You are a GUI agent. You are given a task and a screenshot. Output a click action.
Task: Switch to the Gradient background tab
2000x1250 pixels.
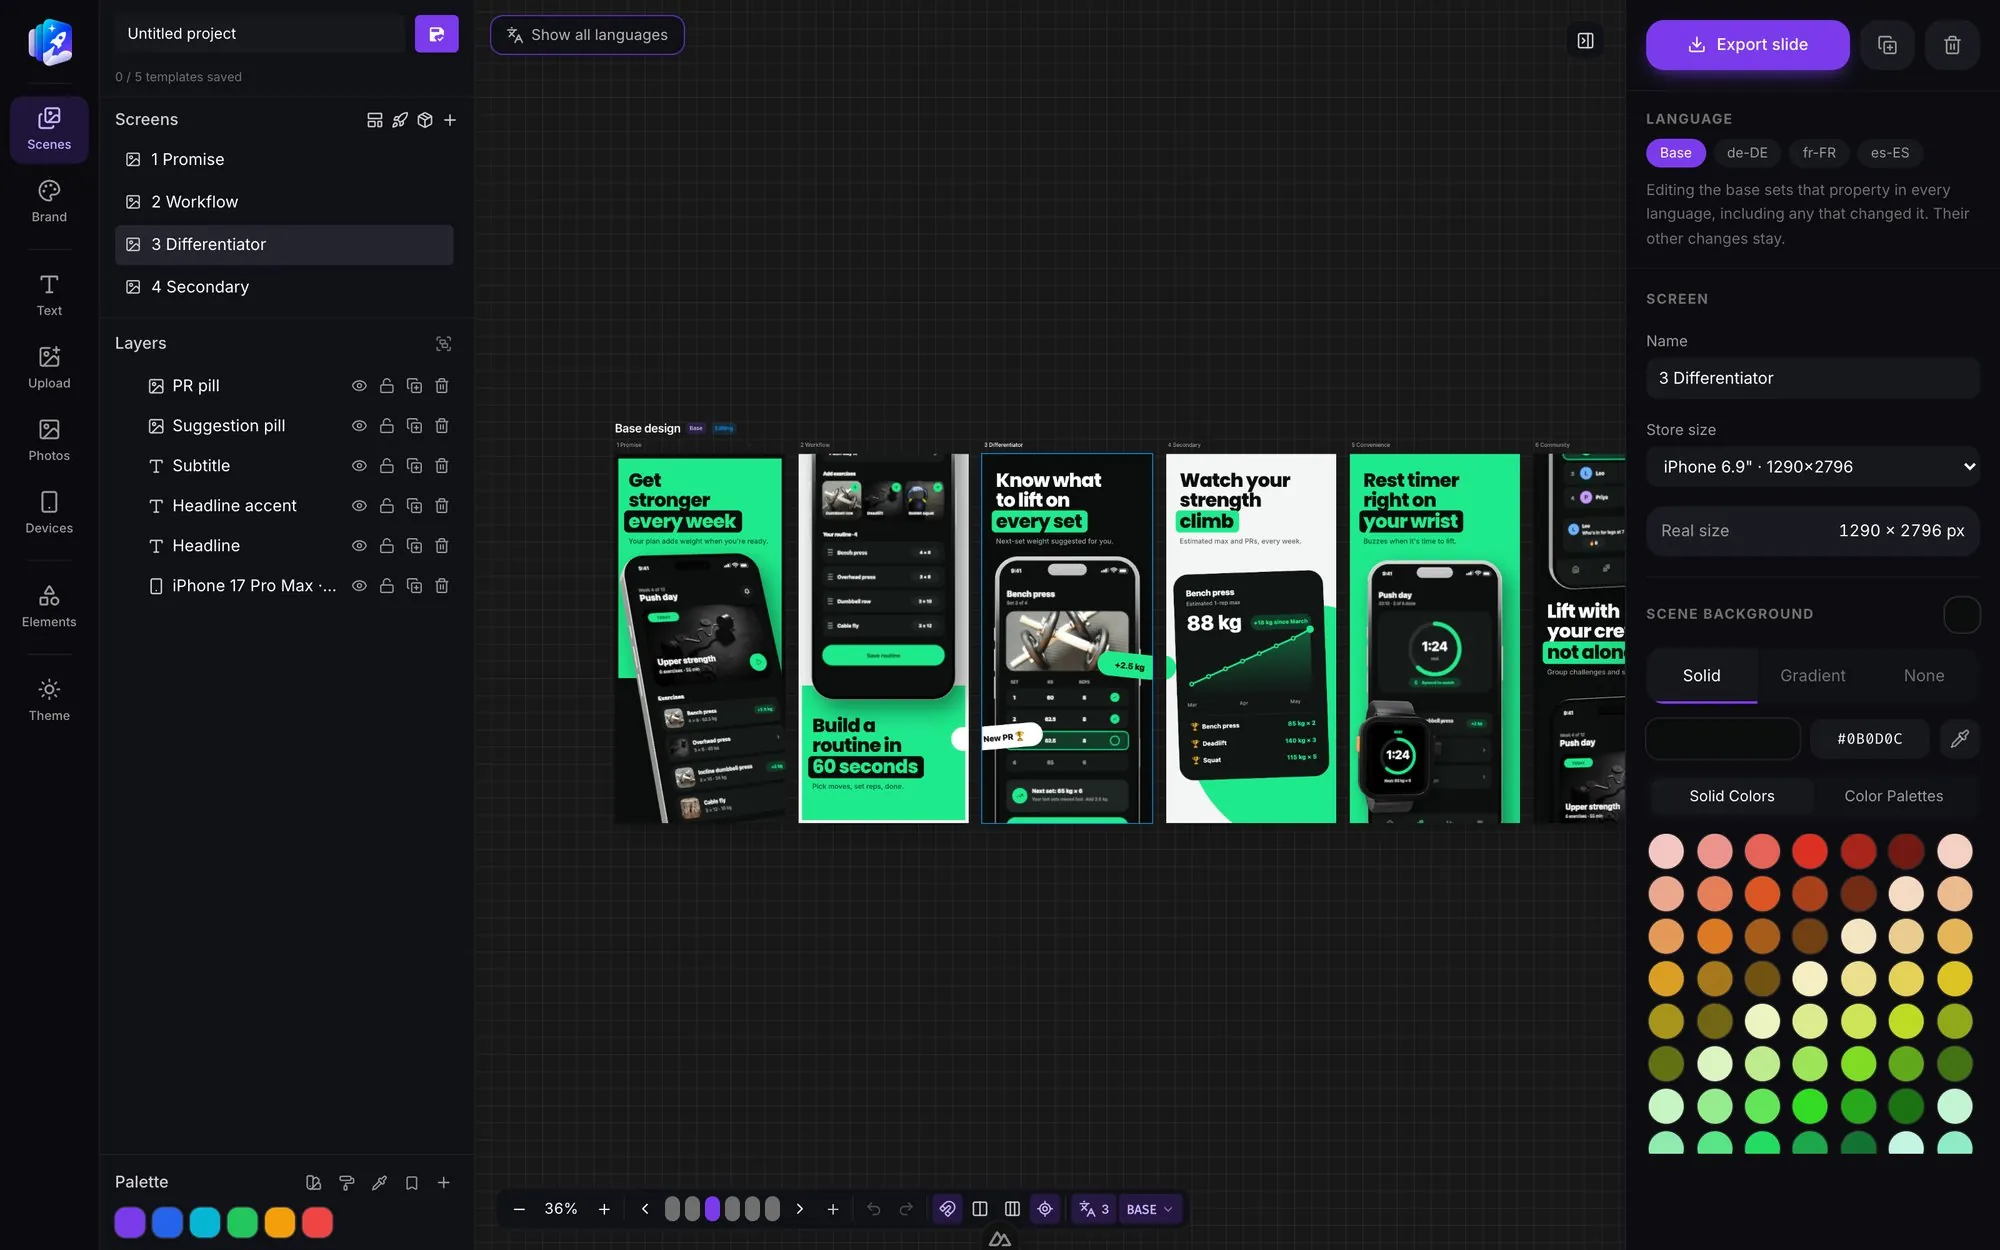tap(1812, 676)
